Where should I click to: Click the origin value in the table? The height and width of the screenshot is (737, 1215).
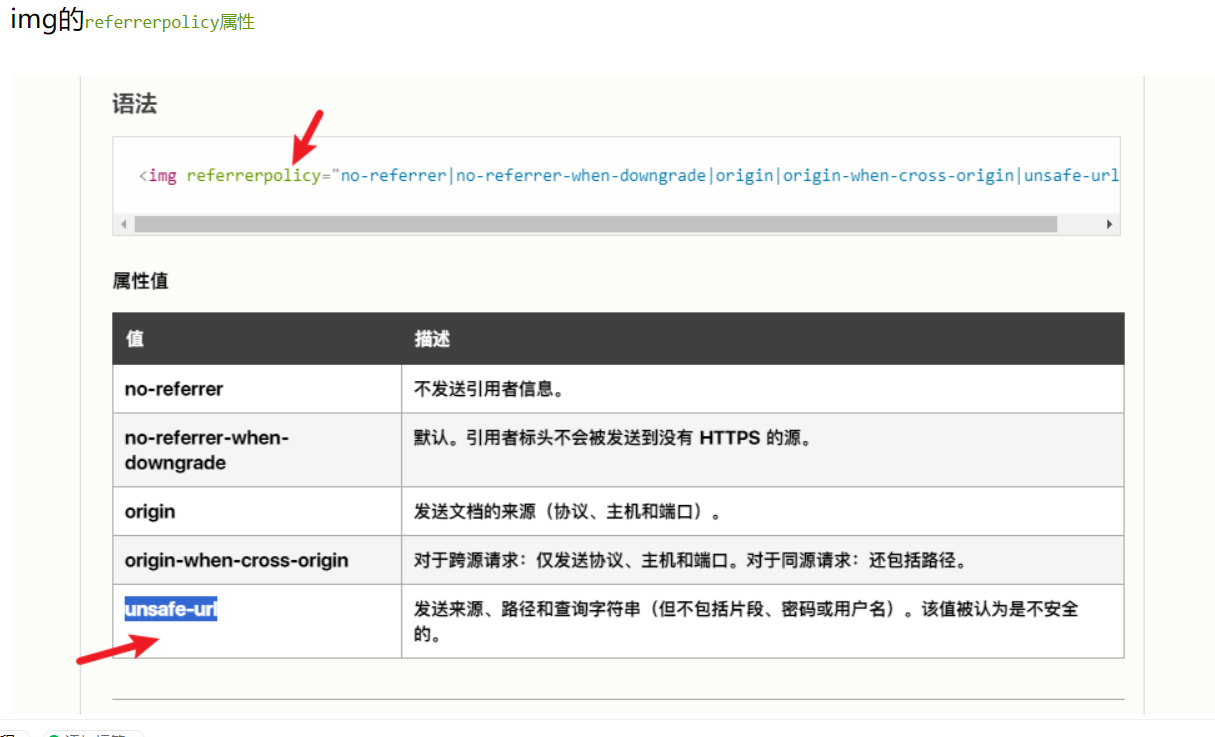(x=150, y=511)
